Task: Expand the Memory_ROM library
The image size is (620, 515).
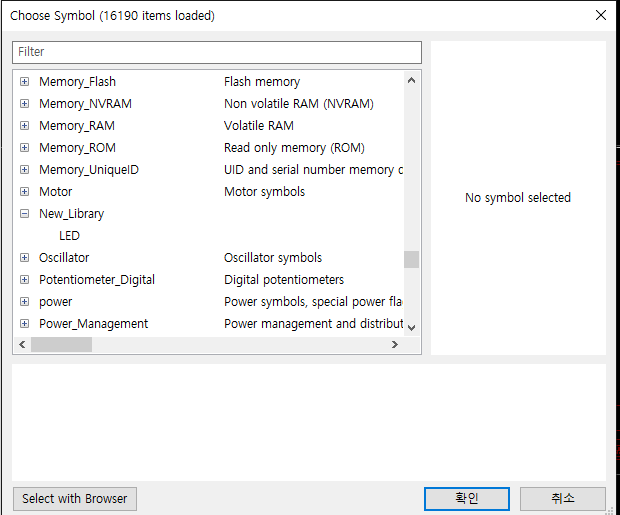Action: 25,148
